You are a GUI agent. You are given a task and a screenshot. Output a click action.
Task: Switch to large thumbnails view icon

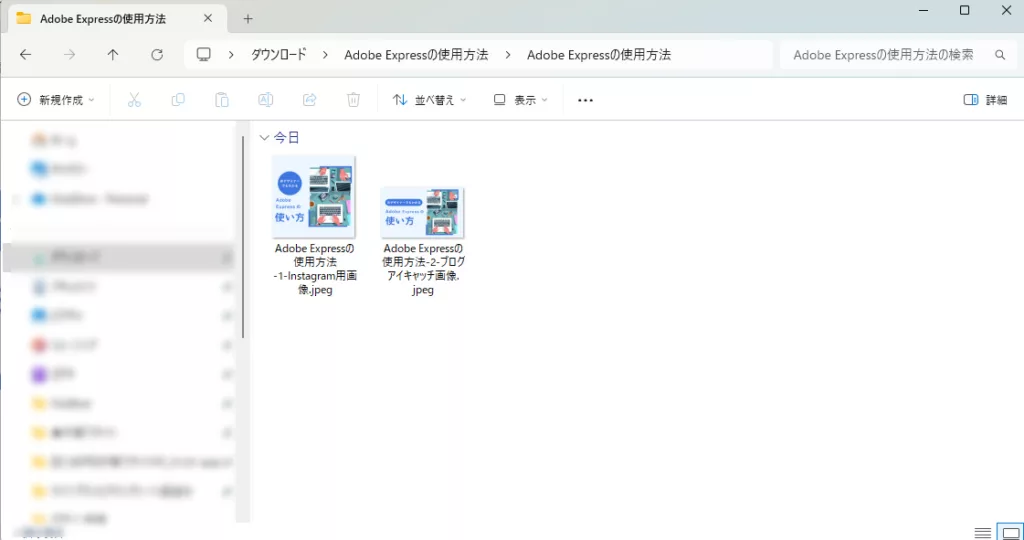click(x=1009, y=532)
